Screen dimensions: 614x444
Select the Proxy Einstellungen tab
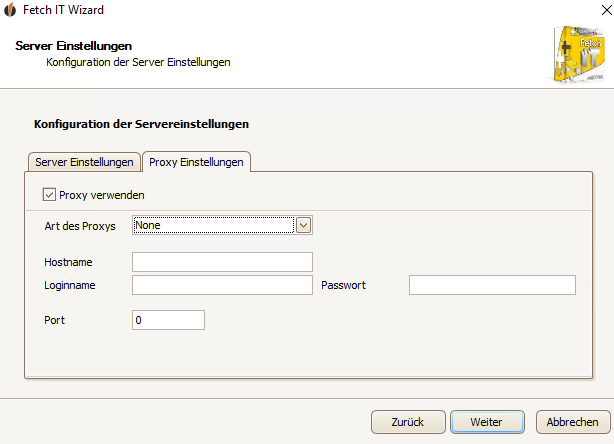196,162
